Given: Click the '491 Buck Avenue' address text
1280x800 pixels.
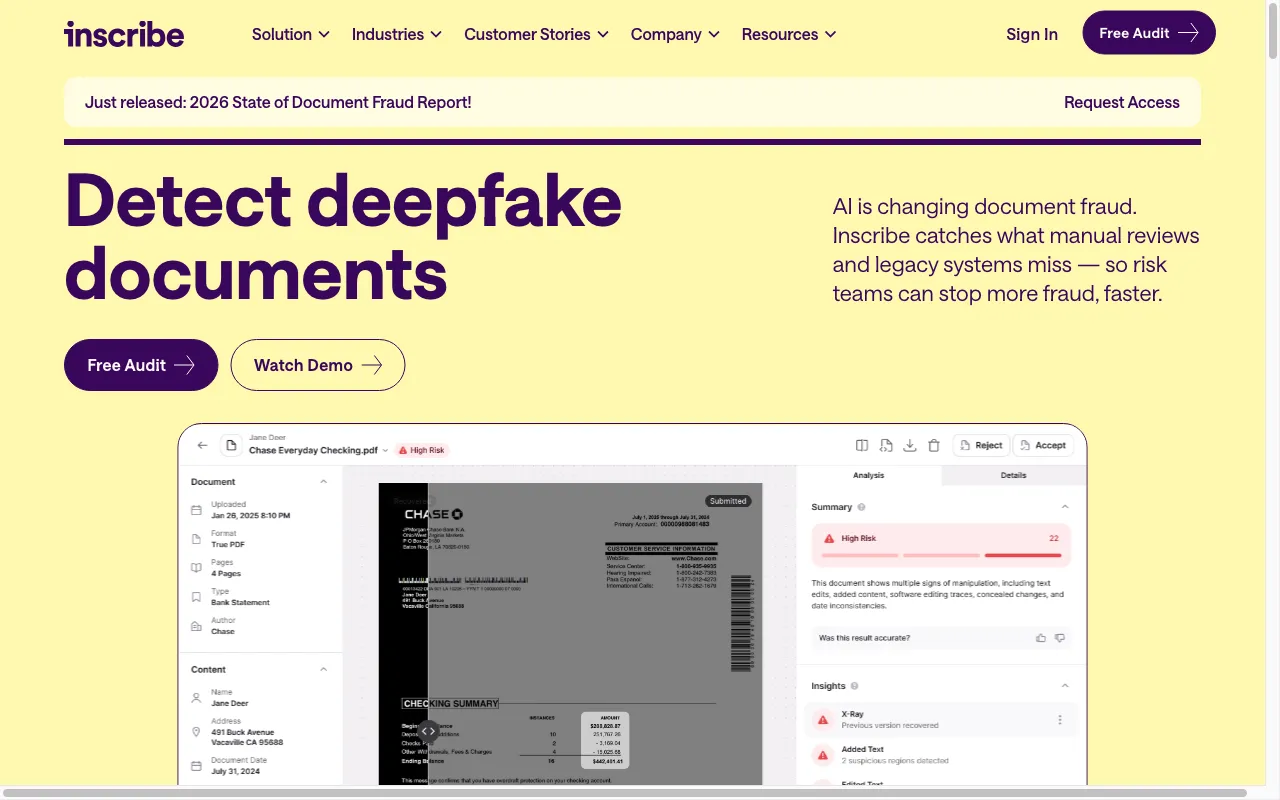Looking at the screenshot, I should [x=242, y=732].
